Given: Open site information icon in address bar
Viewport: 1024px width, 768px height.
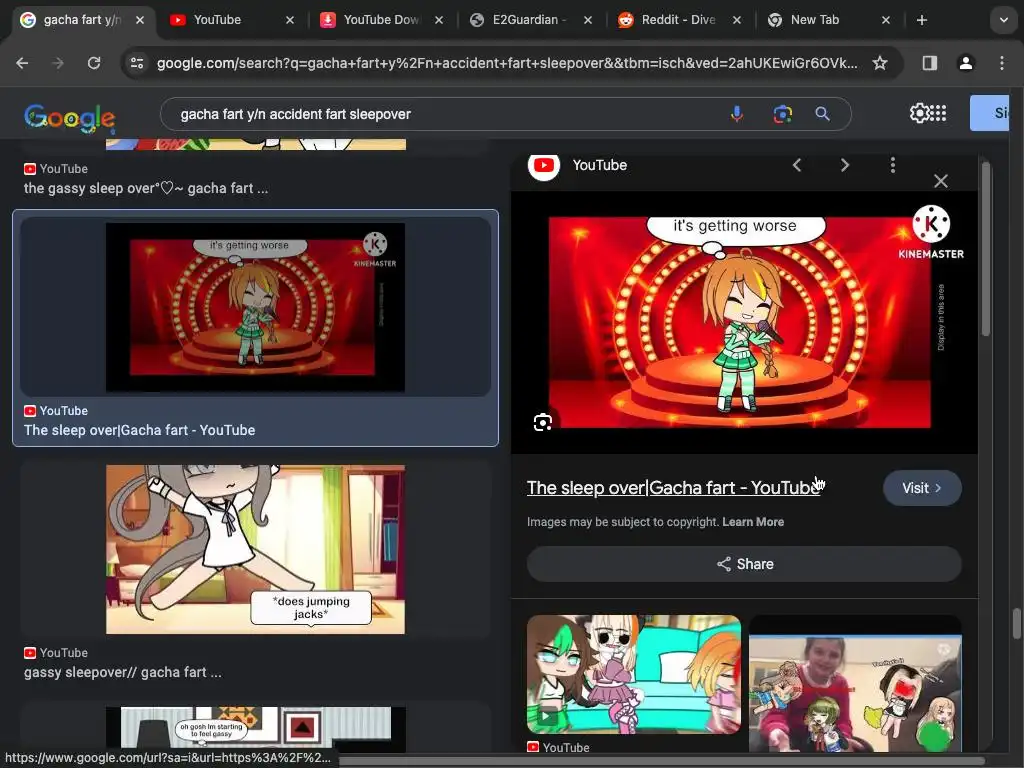Looking at the screenshot, I should 137,63.
